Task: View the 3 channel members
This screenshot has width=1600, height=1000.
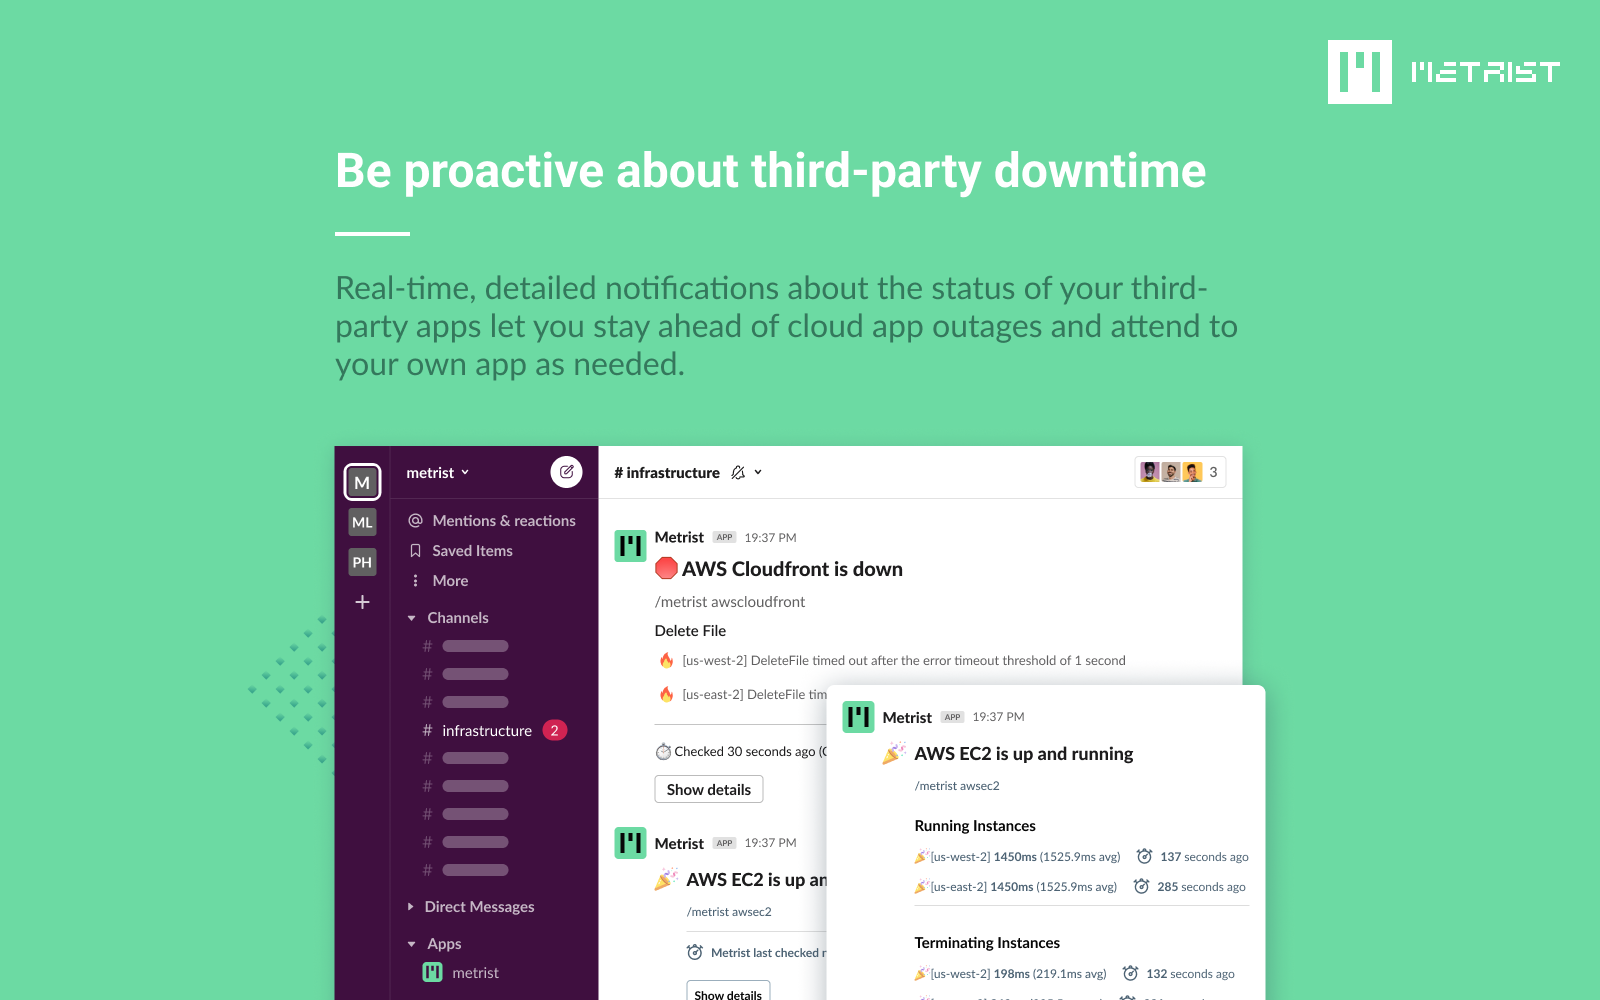Action: [x=1180, y=472]
